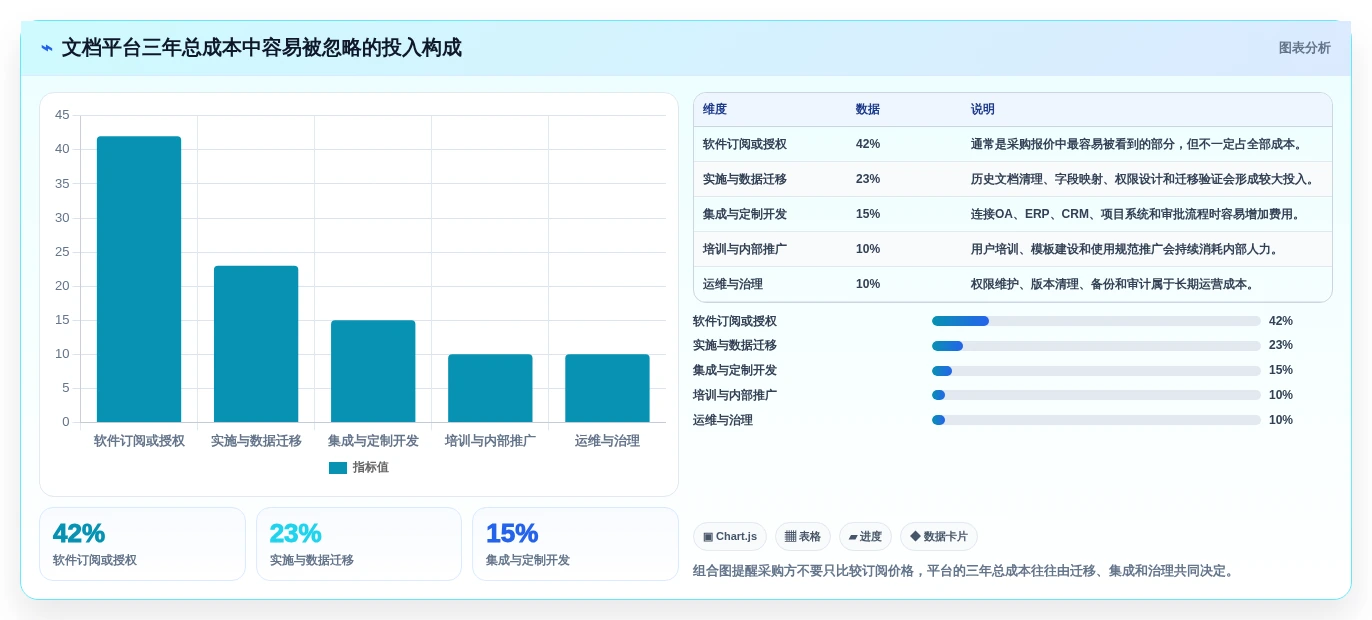Image resolution: width=1372 pixels, height=620 pixels.
Task: Open the 23% 实施与数据迁移 stat card
Action: click(x=359, y=544)
